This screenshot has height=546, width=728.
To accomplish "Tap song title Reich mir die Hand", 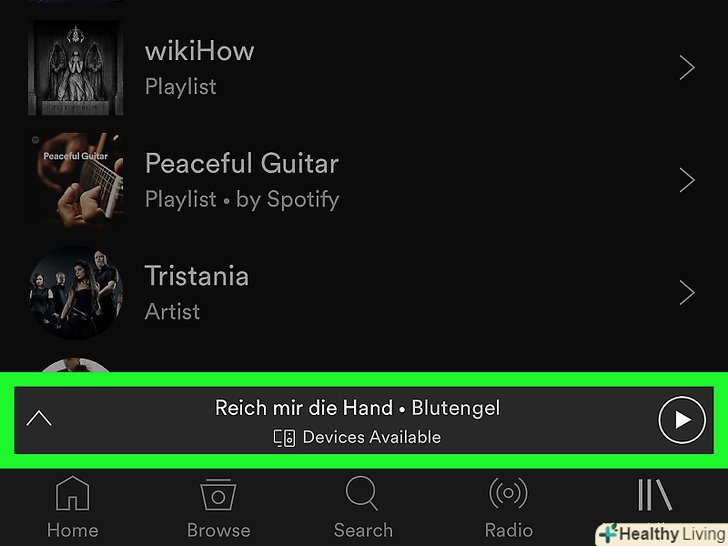I will coord(304,408).
